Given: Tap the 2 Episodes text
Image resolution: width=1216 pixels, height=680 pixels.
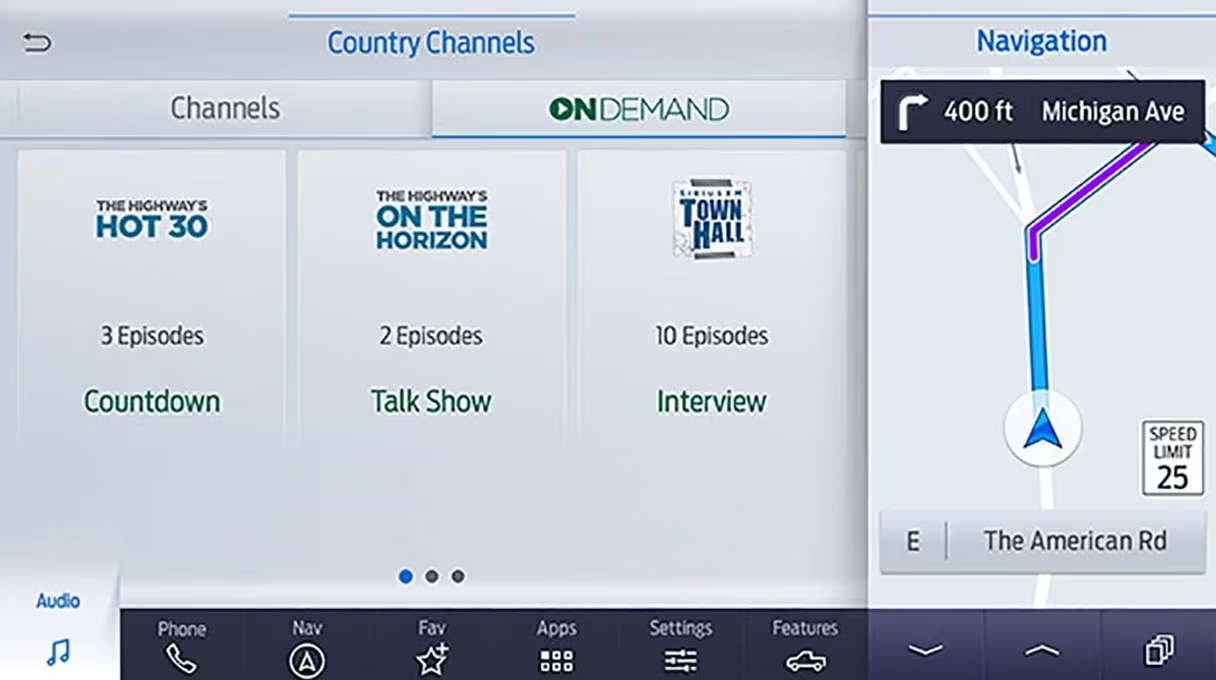Looking at the screenshot, I should coord(431,336).
